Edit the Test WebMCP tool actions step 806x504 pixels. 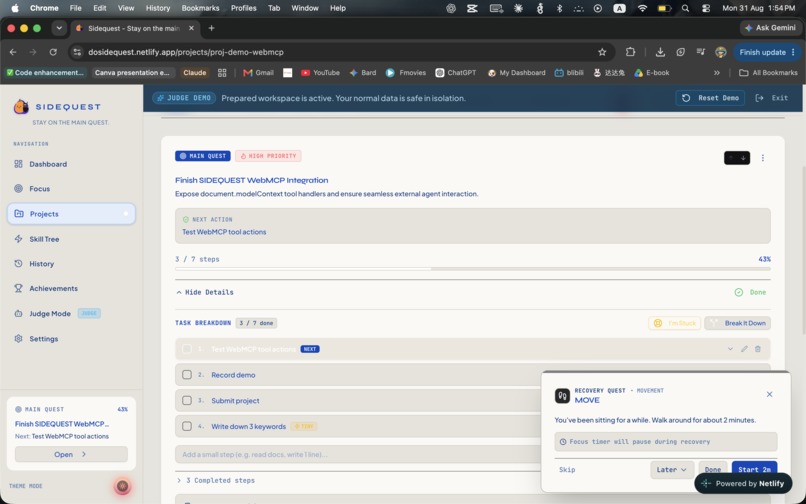coord(744,349)
